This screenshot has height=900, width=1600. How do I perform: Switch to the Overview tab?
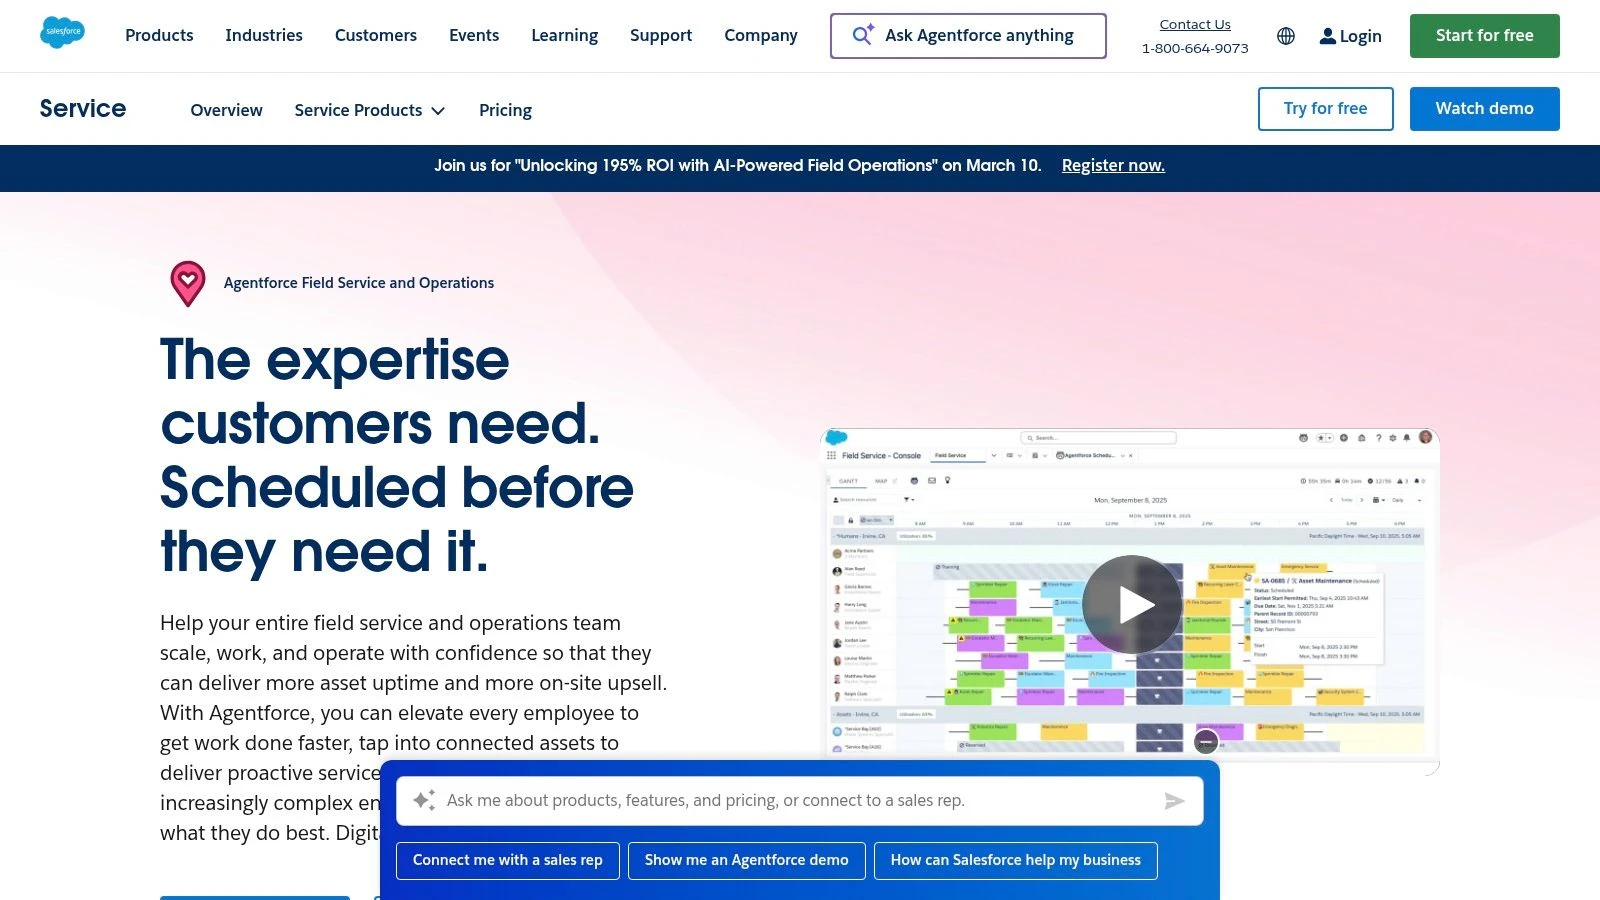[226, 110]
